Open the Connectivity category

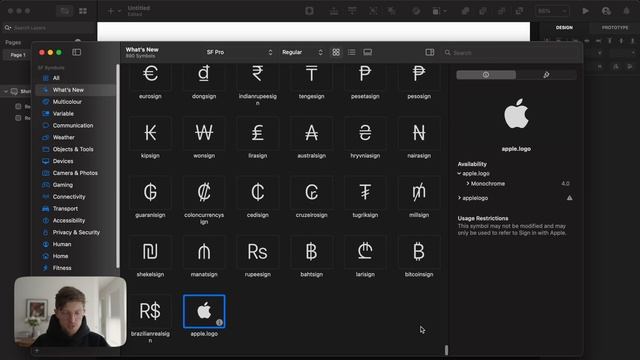click(x=76, y=196)
